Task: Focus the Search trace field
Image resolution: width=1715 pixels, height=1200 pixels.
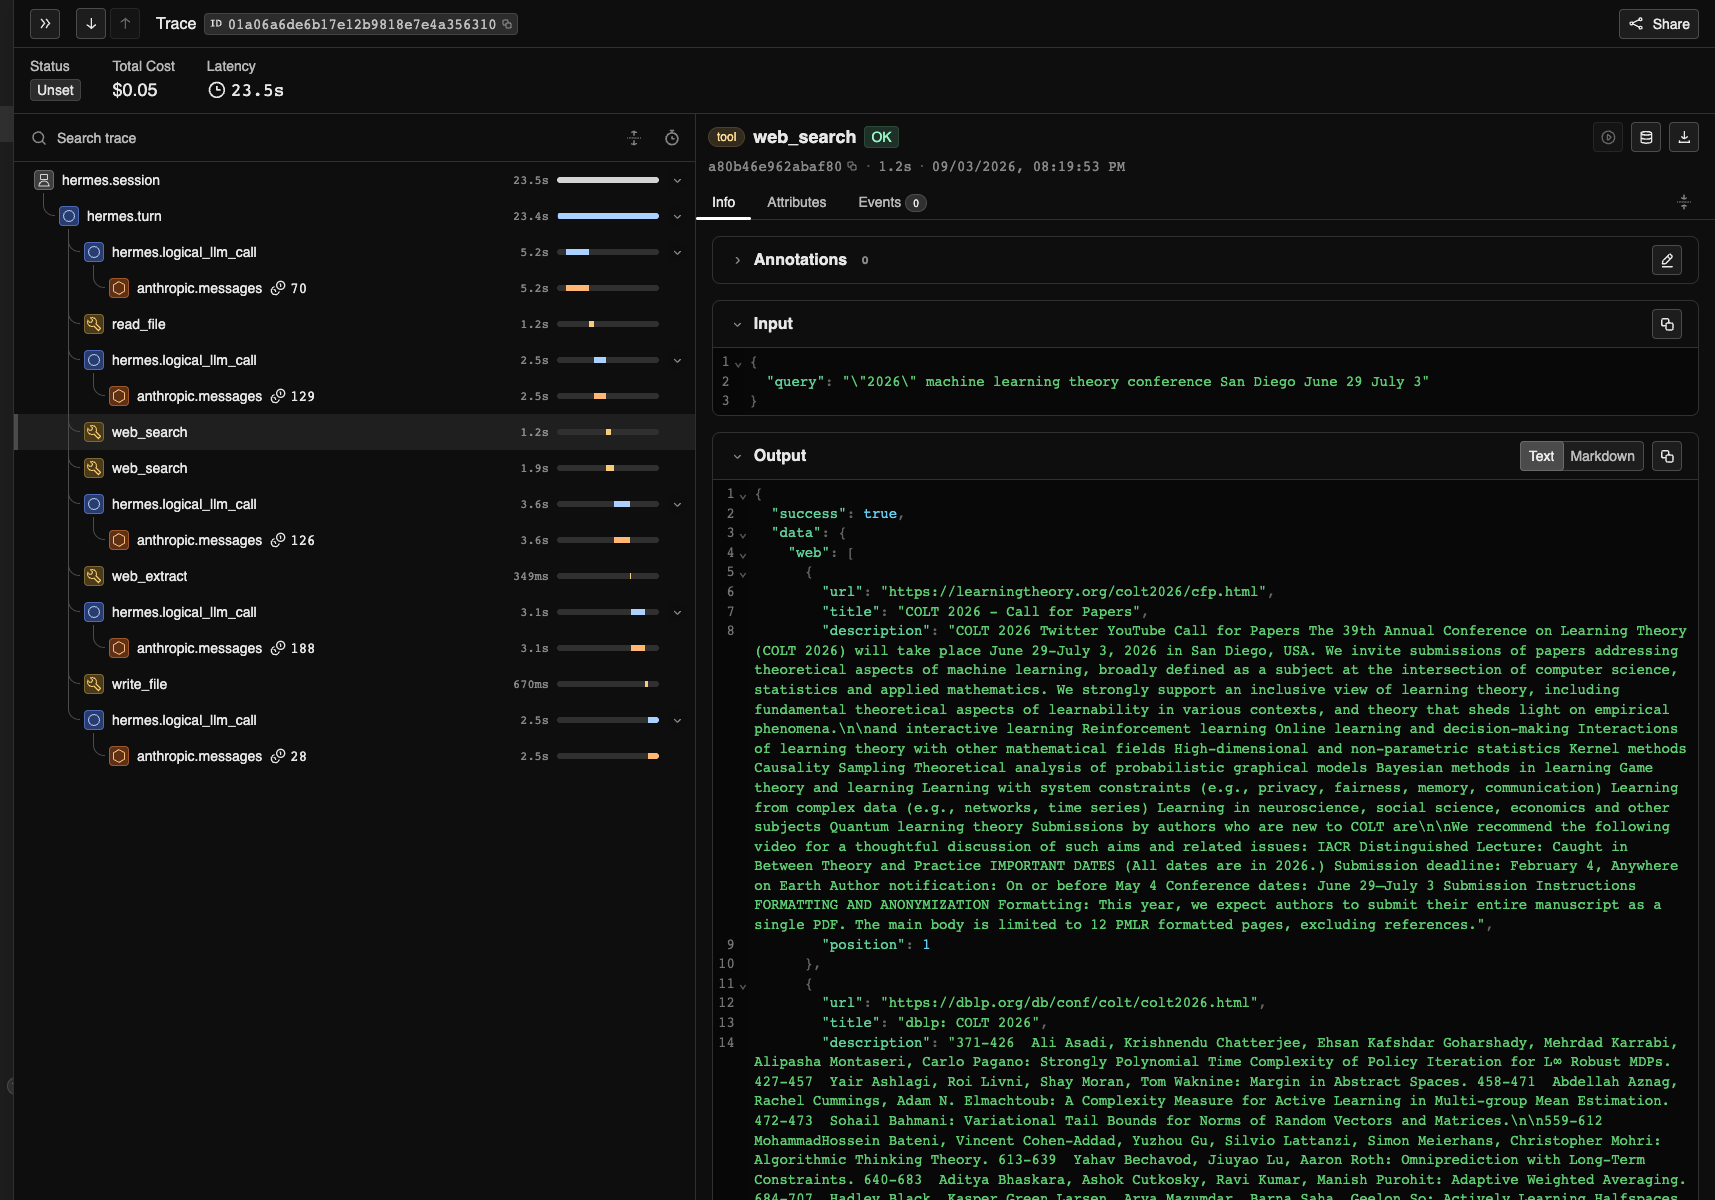Action: click(330, 138)
